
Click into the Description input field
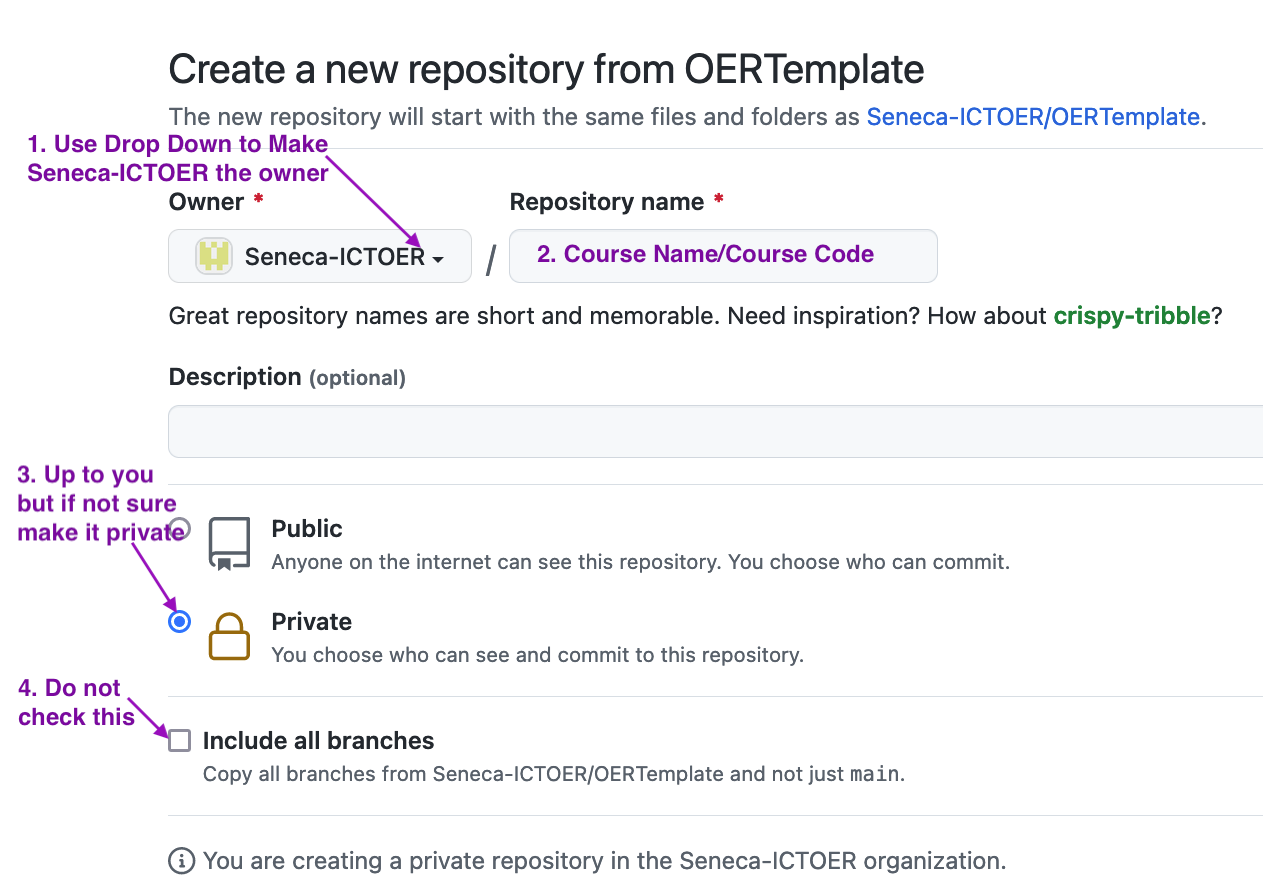[x=716, y=431]
